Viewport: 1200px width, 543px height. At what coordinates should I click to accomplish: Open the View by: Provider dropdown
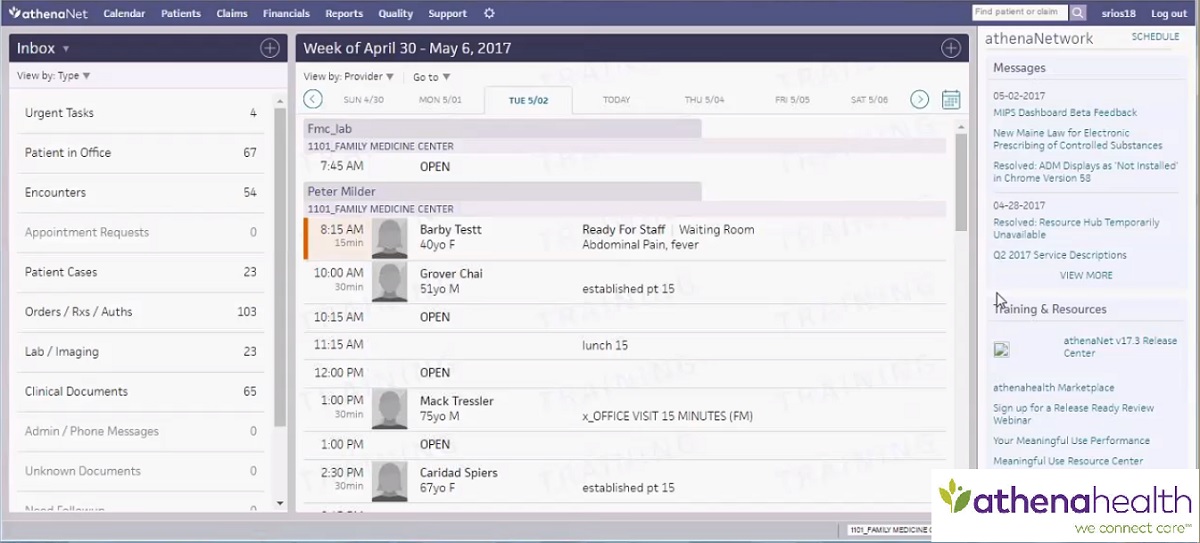tap(349, 77)
